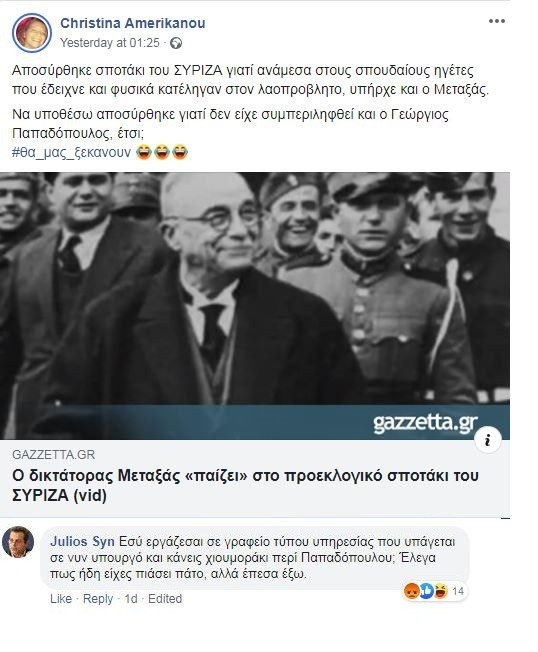Reply to Julios Syn's comment
538x652 pixels.
98,599
